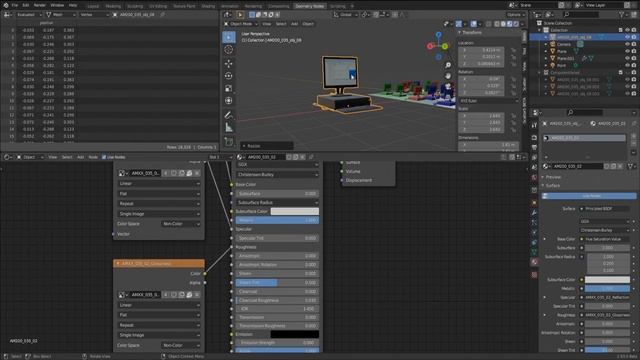640x360 pixels.
Task: Select the Add Cube tool in viewport toolbar
Action: [x=229, y=142]
